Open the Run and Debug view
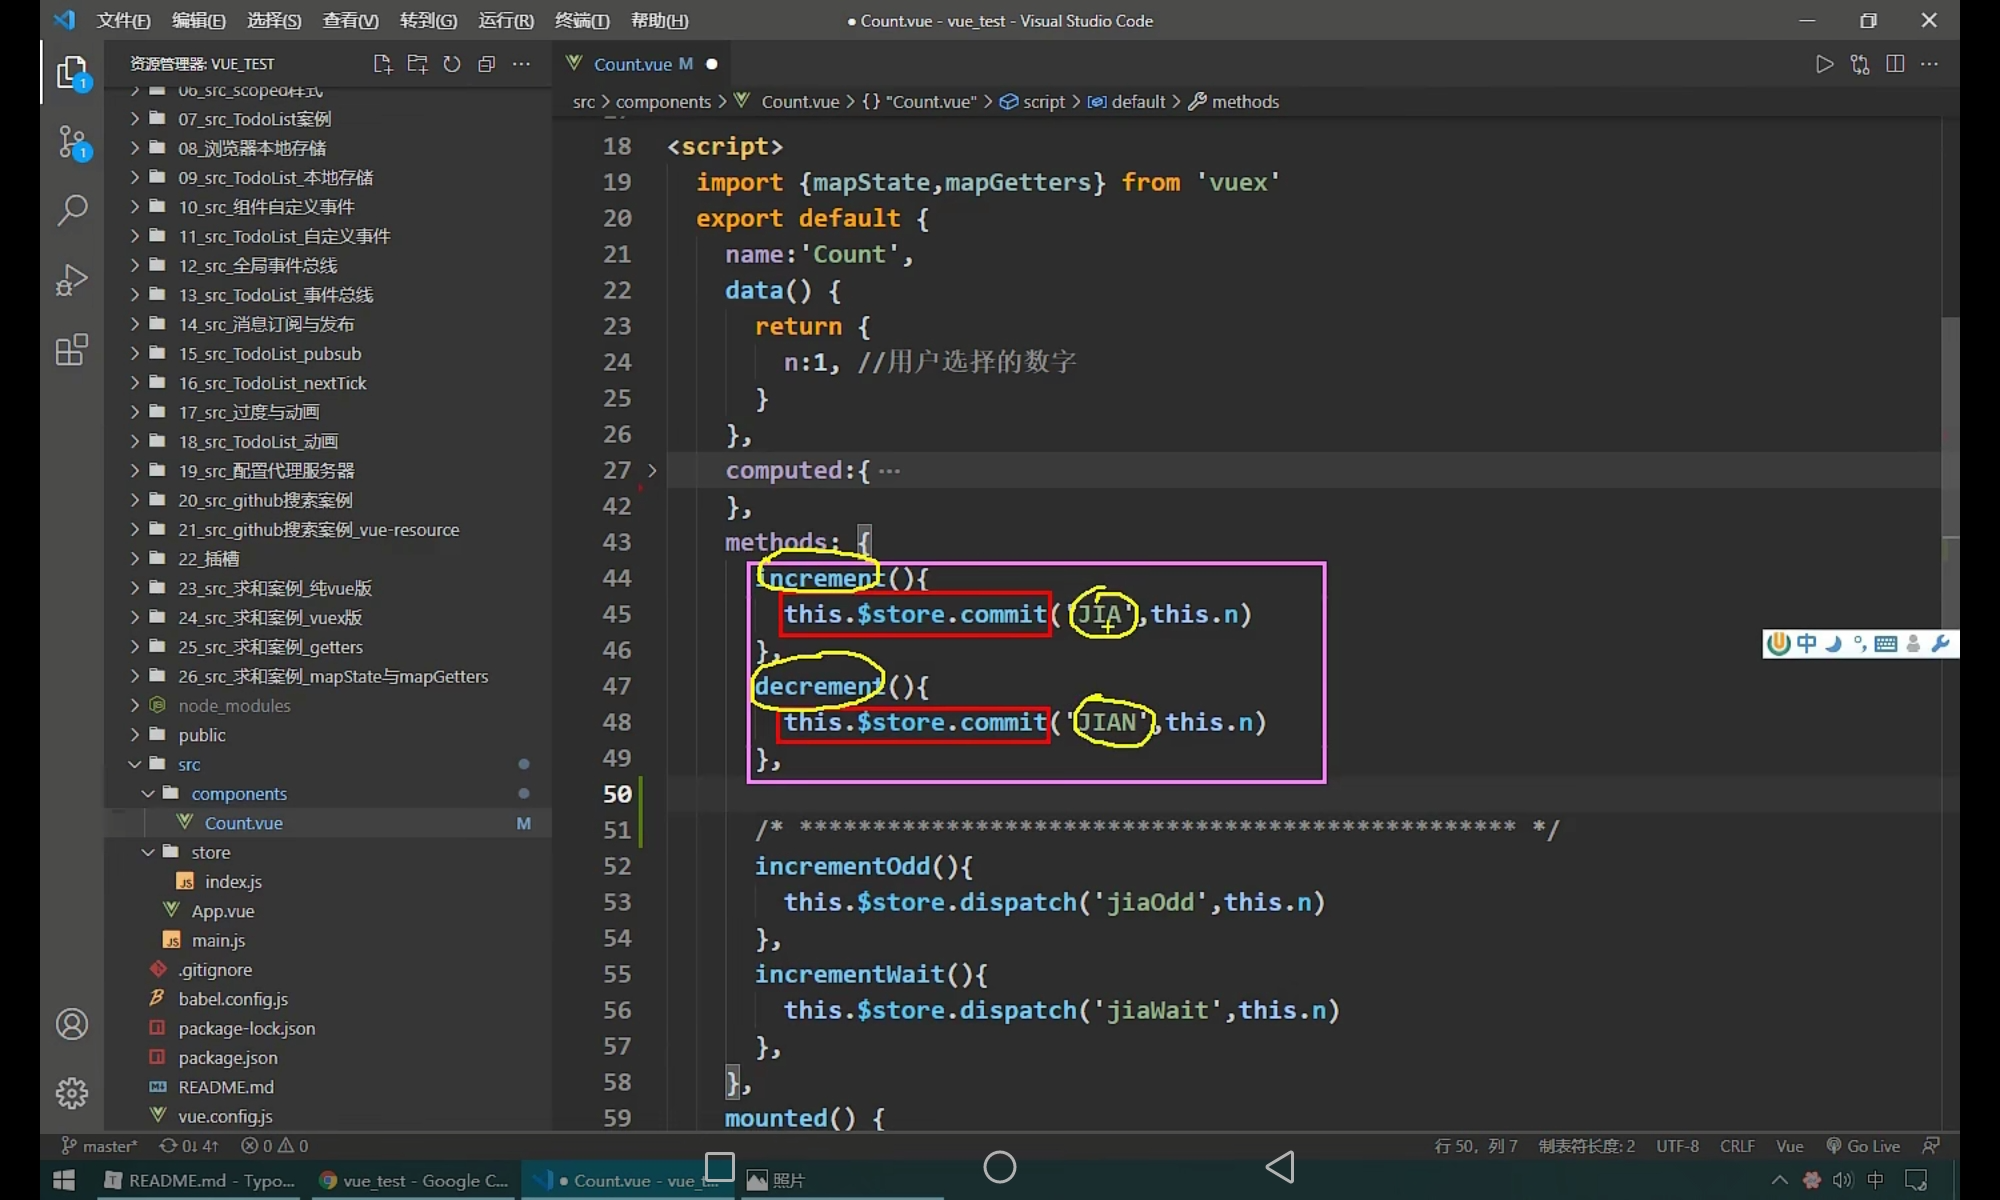The image size is (2000, 1200). 72,280
